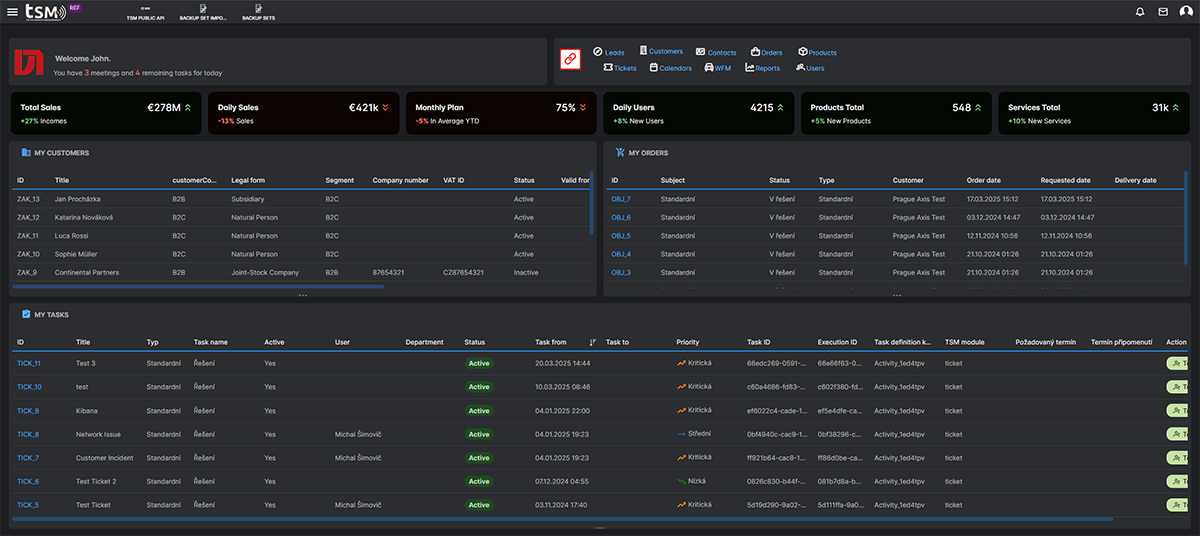Expand the My Customers panel resize handle
This screenshot has width=1200, height=536.
[303, 296]
